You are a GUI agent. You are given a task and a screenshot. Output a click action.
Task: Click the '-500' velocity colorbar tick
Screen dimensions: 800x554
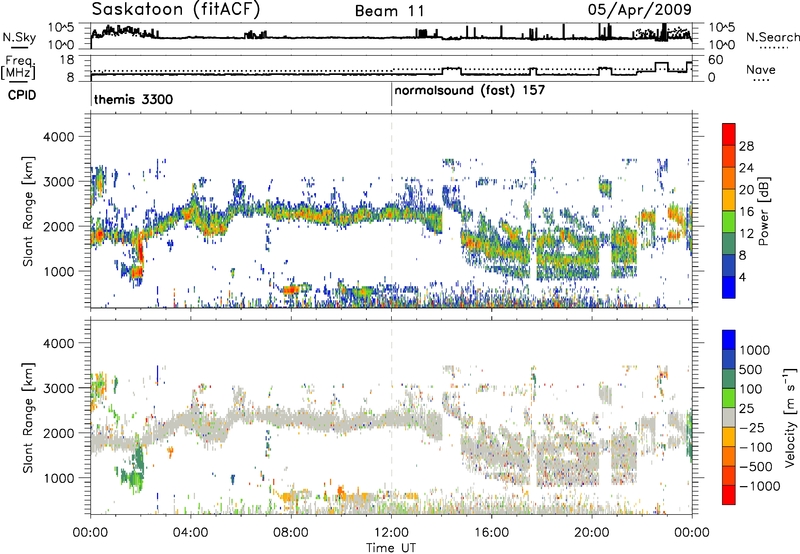coord(758,466)
